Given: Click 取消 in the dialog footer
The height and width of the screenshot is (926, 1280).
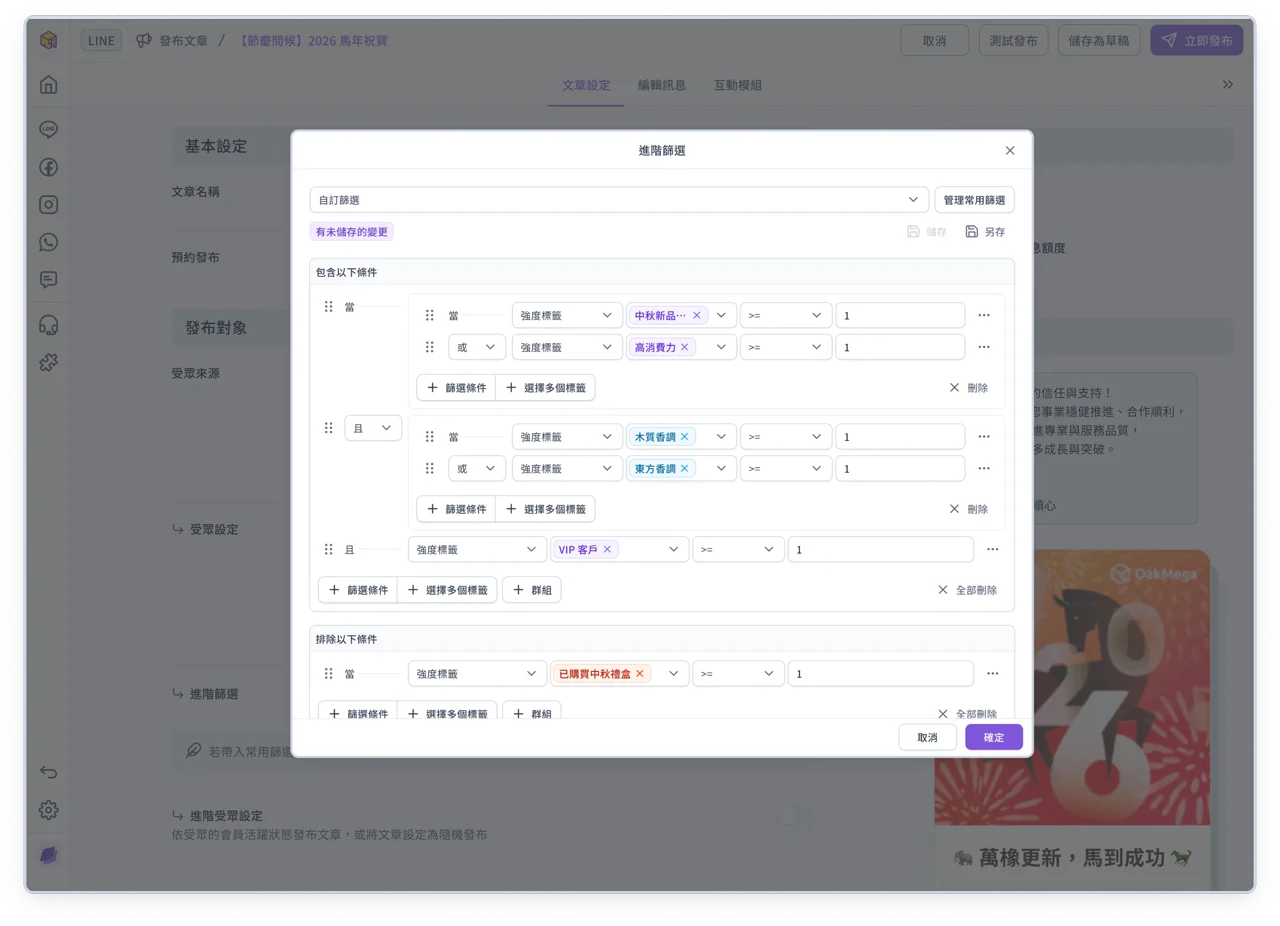Looking at the screenshot, I should point(927,737).
